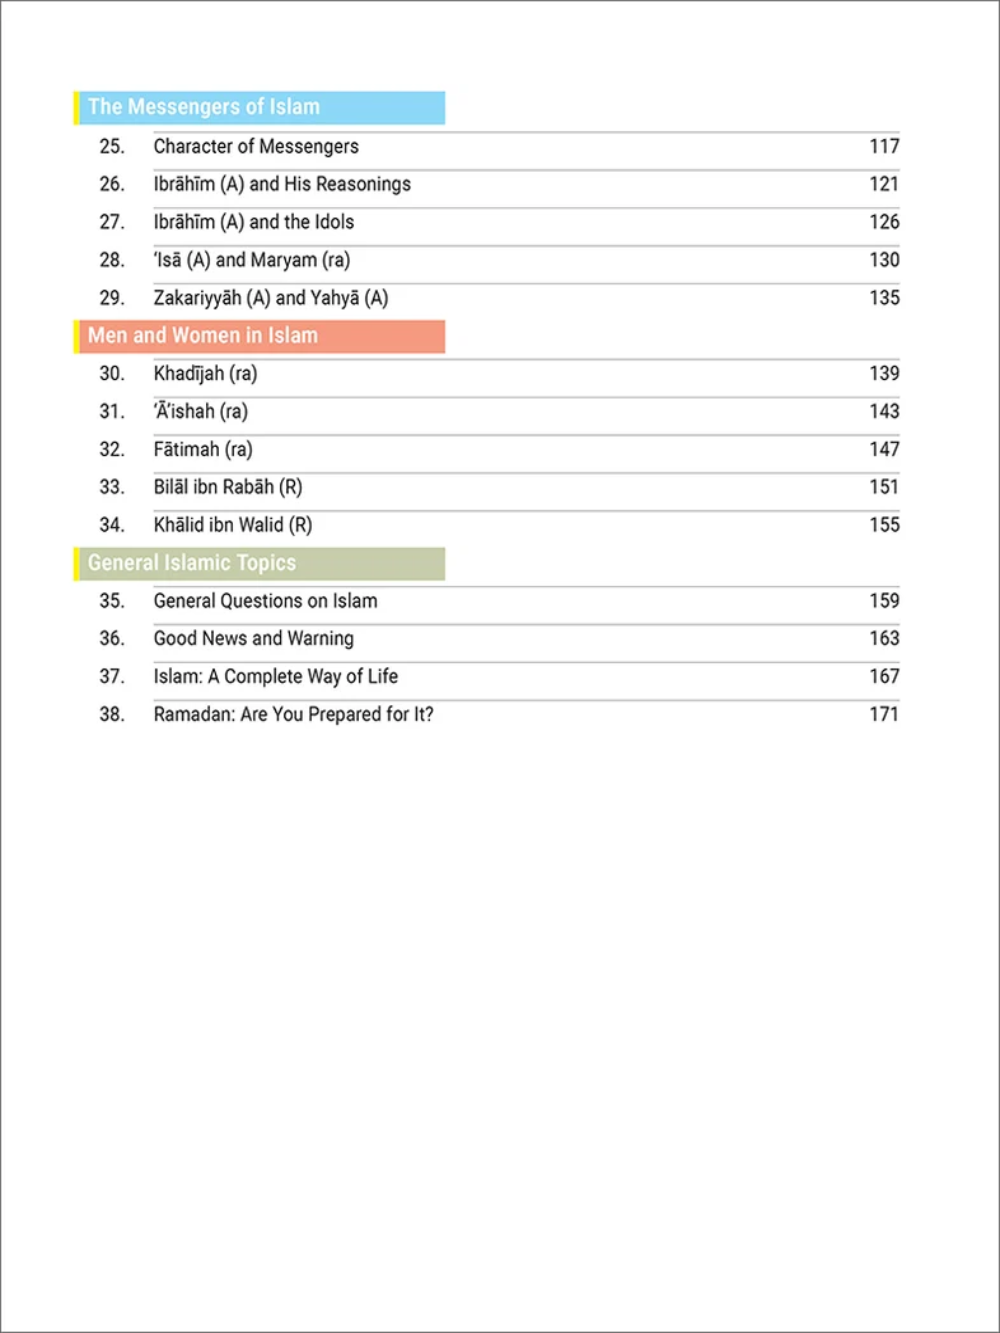Go to Good News and Warning
Screen dimensions: 1000x1333
[x=254, y=638]
